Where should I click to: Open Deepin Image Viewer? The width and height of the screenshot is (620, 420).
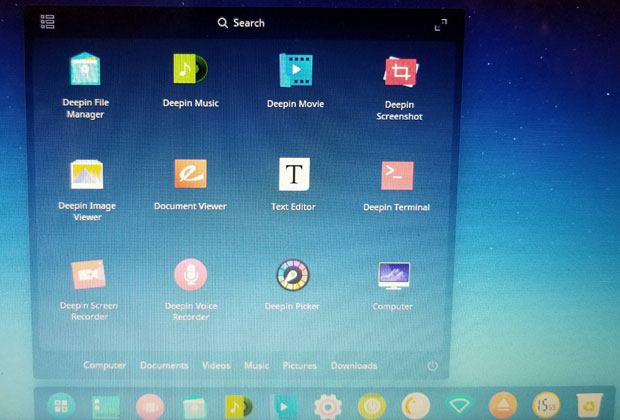pos(87,174)
